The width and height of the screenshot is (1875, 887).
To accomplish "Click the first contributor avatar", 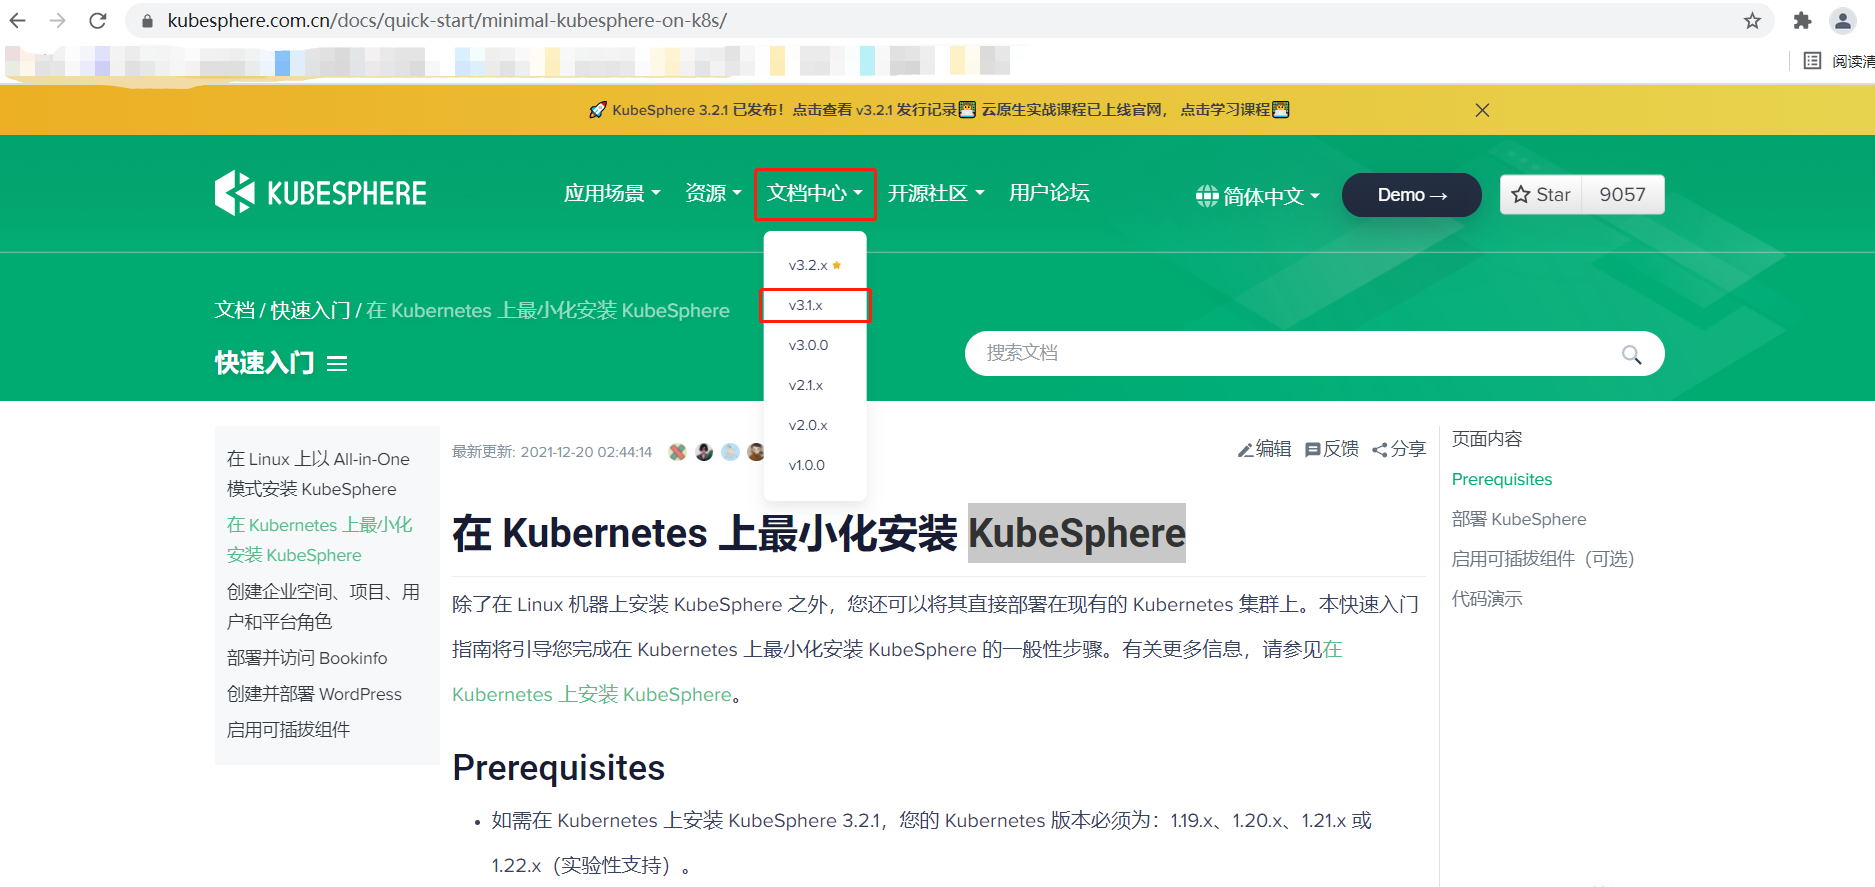I will pos(677,452).
